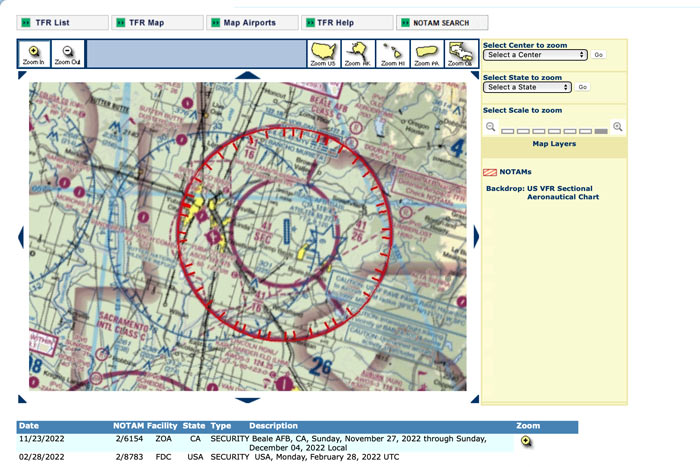700x467 pixels.
Task: Click the date 11/23/2022
Action: coord(42,439)
